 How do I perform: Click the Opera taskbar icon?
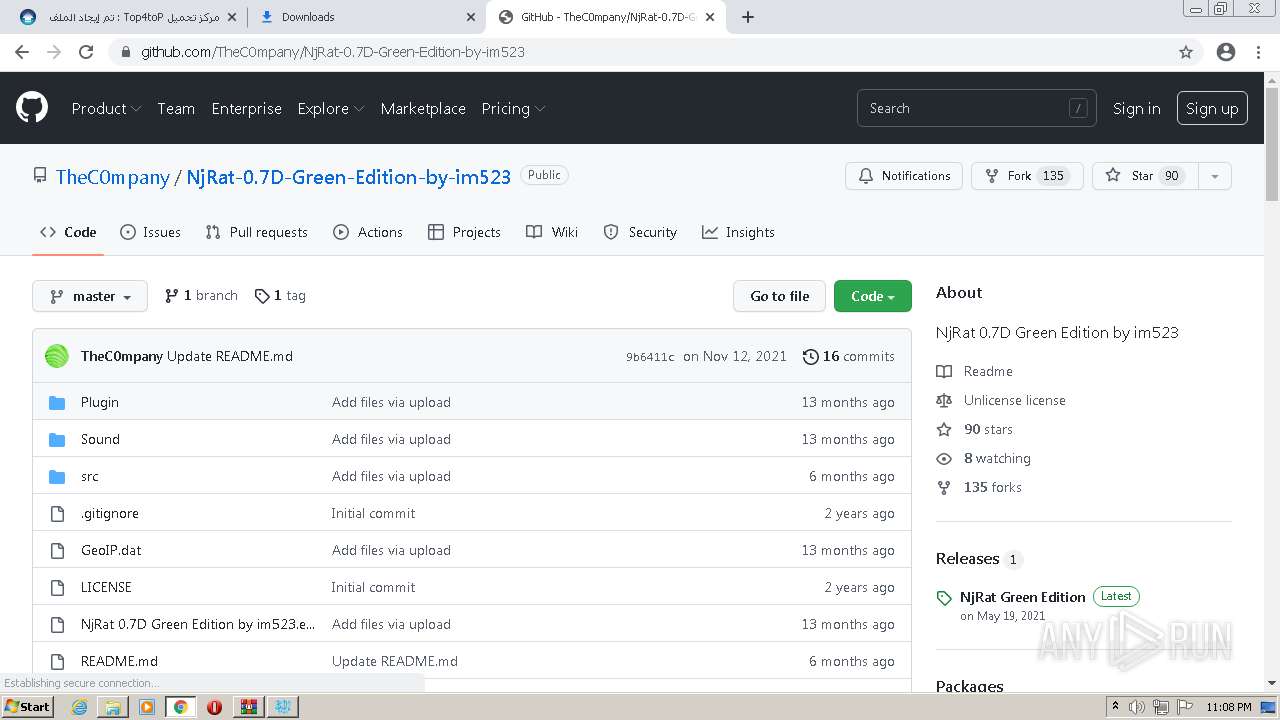click(214, 707)
